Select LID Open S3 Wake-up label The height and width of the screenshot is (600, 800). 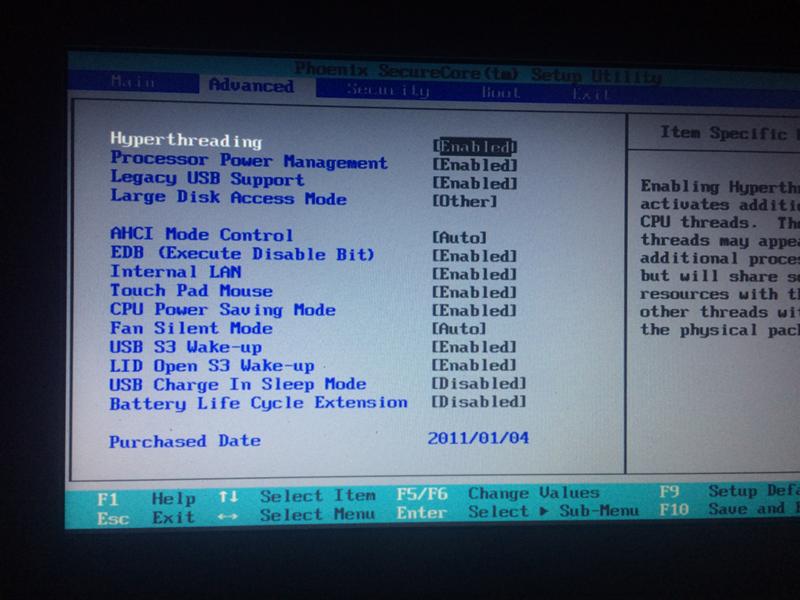point(212,366)
